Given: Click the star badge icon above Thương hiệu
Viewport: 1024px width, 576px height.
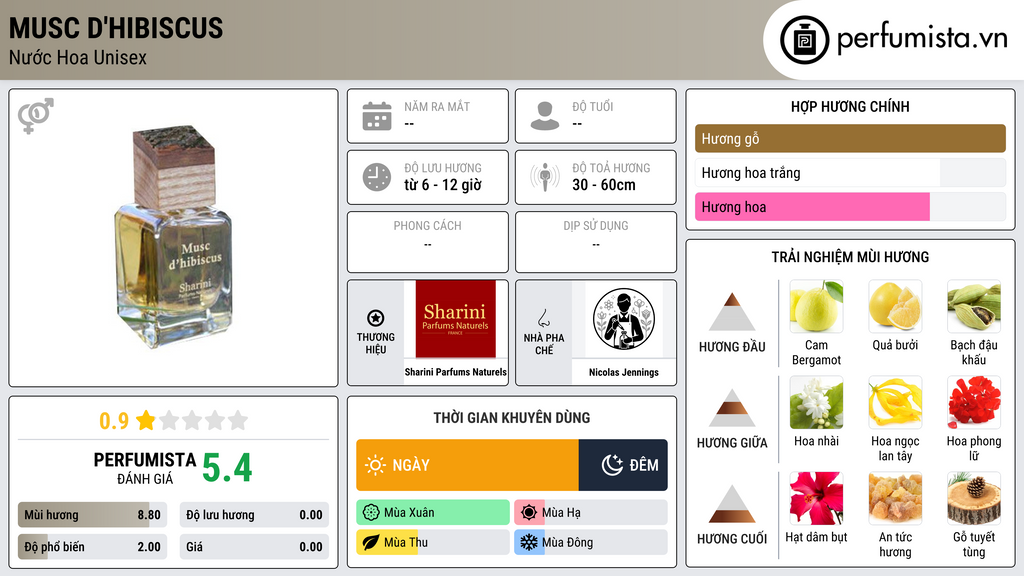Looking at the screenshot, I should [376, 318].
